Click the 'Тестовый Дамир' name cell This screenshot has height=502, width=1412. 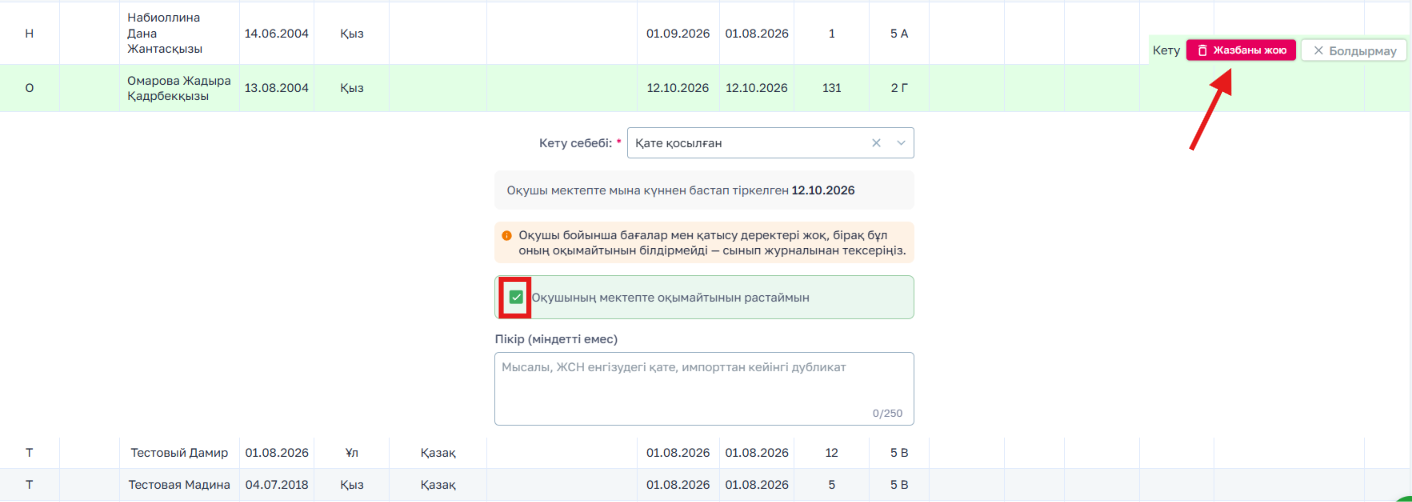tap(179, 453)
